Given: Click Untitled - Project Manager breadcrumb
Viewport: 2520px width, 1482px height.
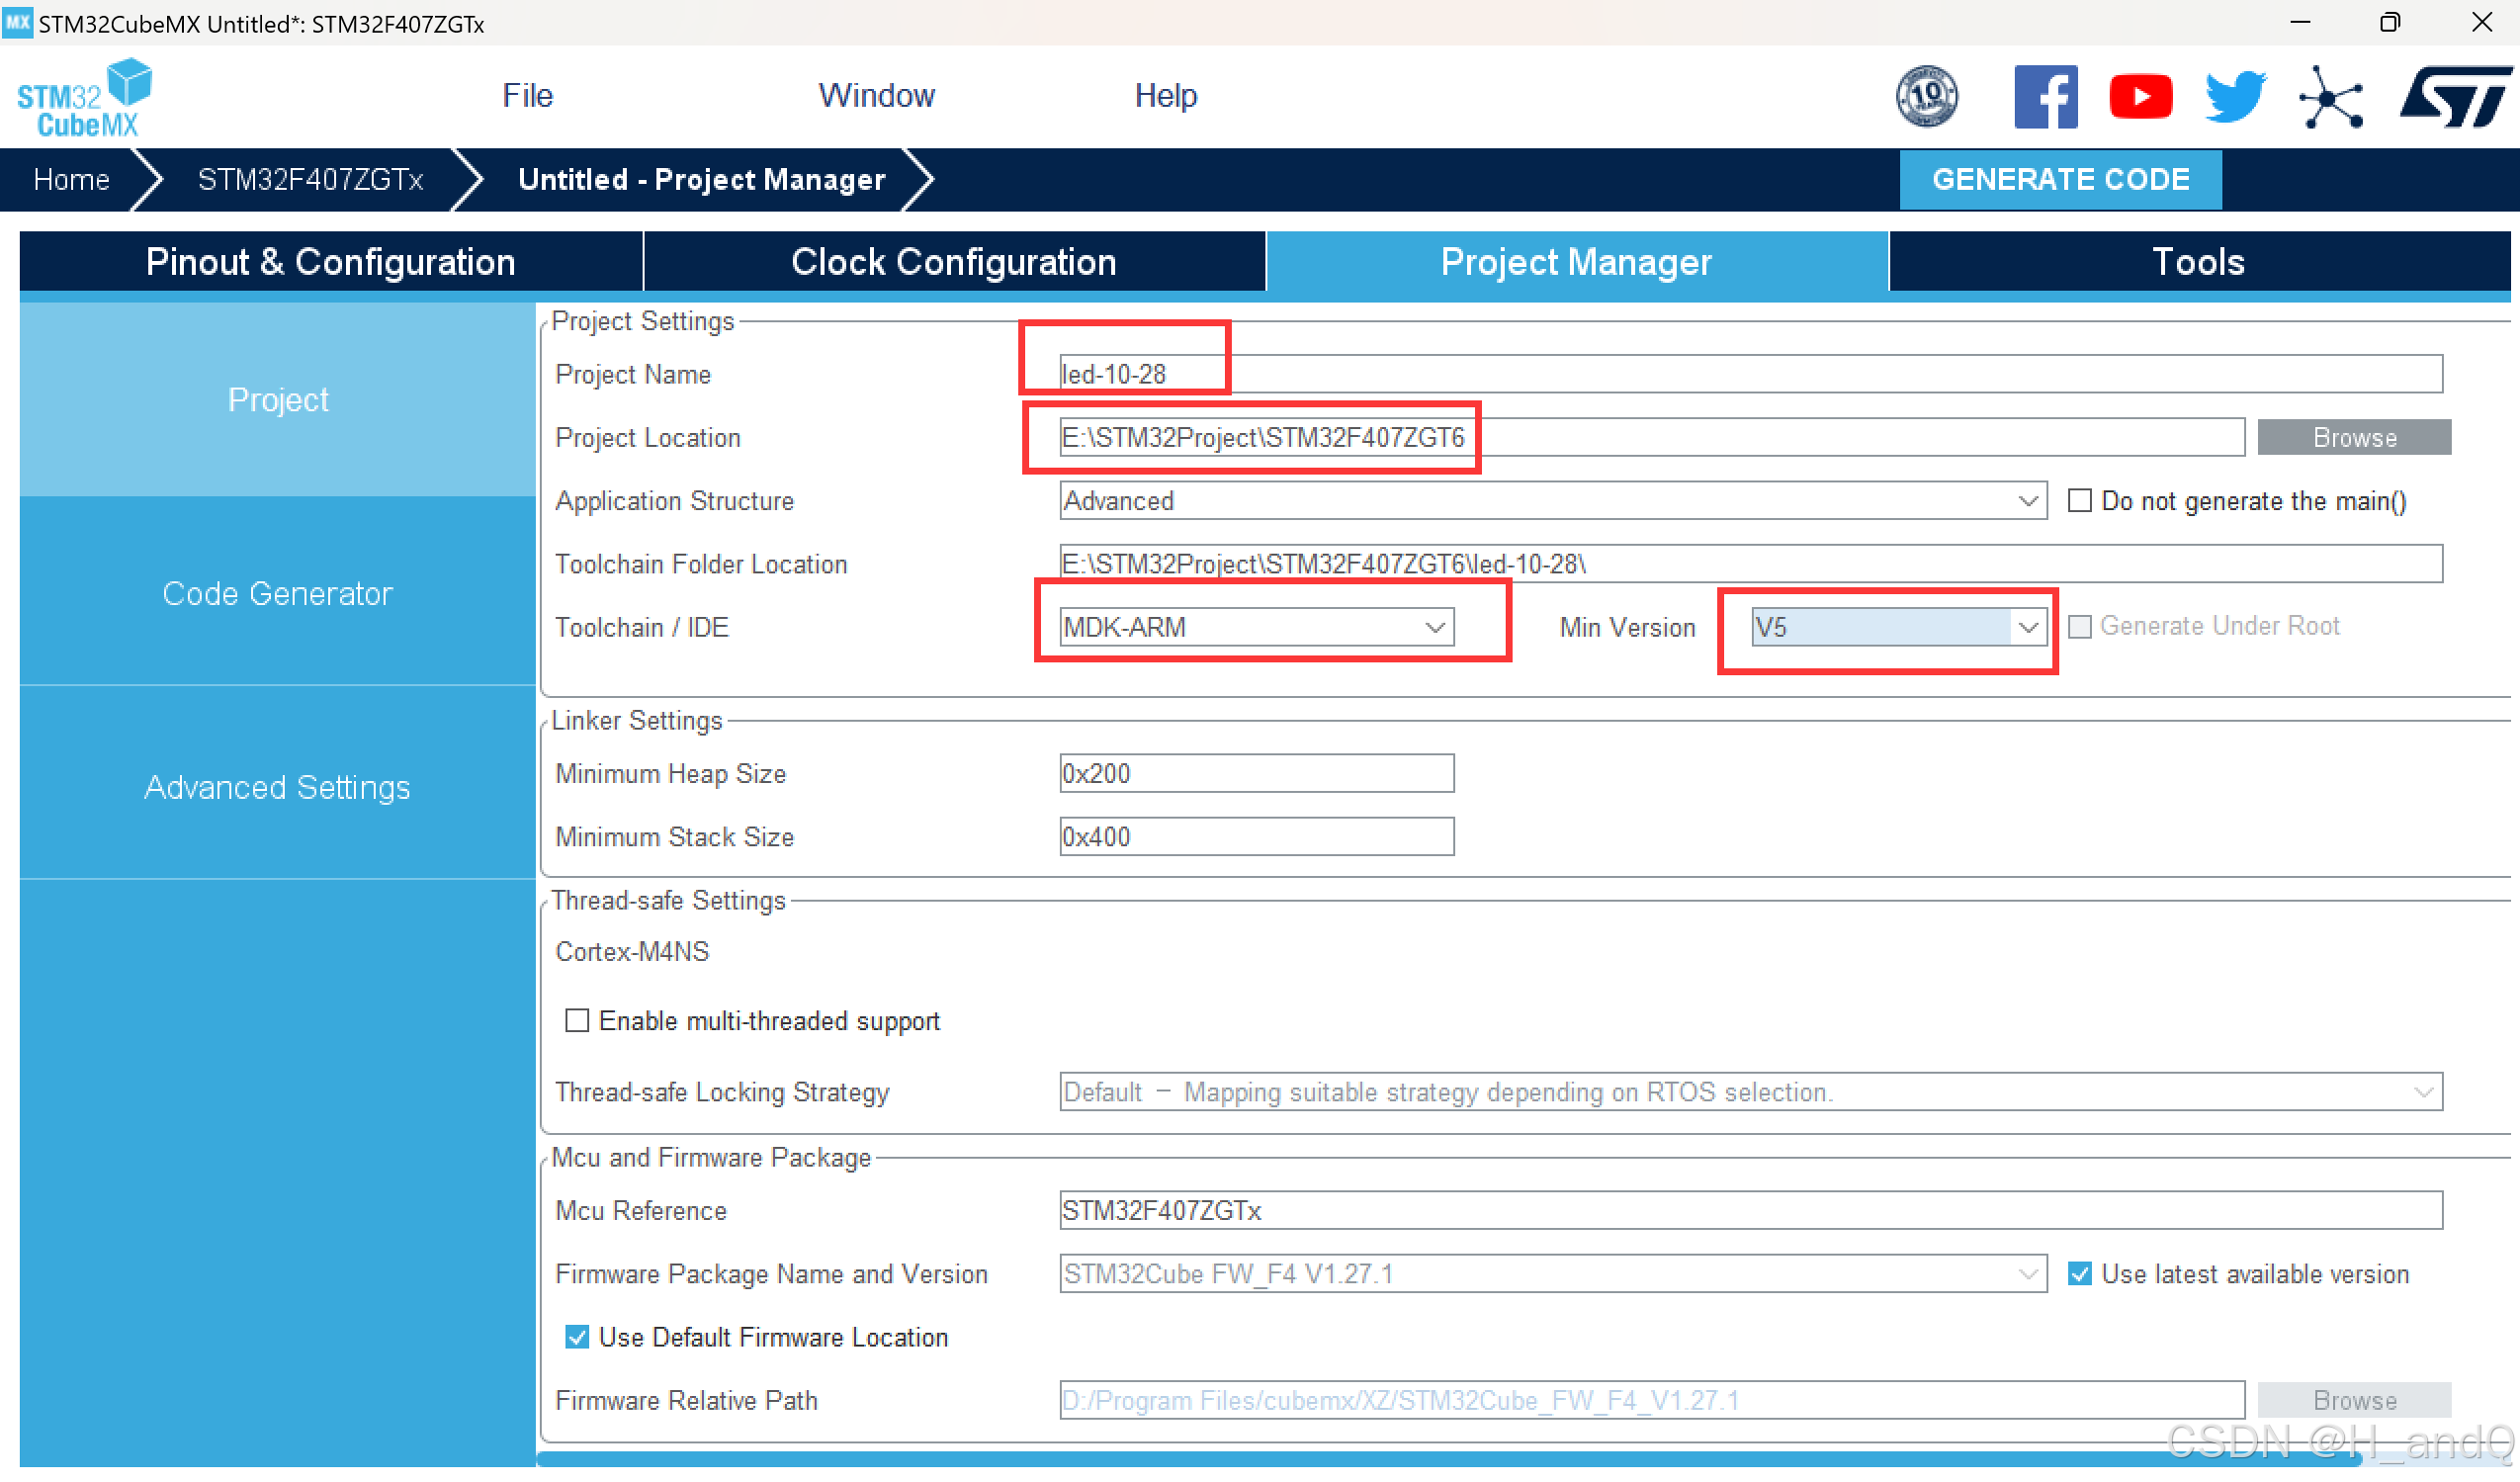Looking at the screenshot, I should [701, 180].
